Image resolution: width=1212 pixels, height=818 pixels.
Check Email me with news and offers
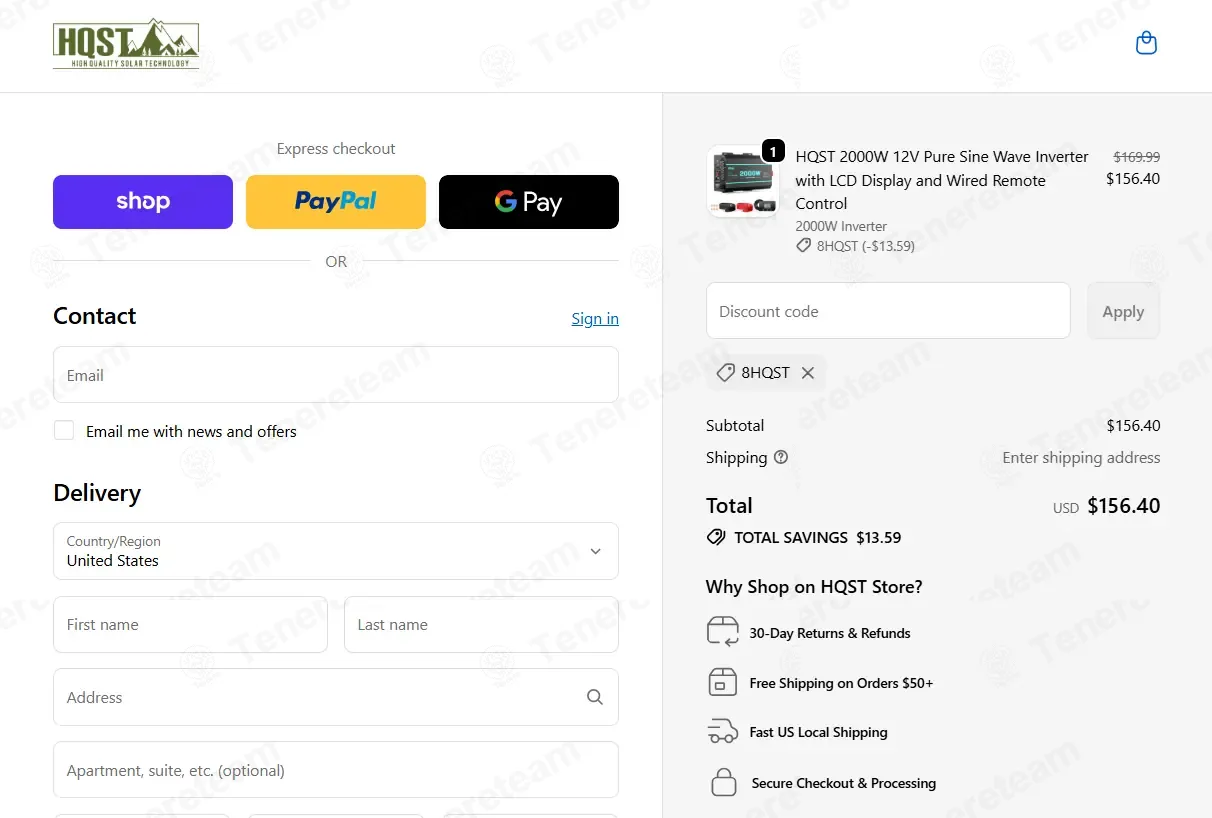(x=64, y=431)
